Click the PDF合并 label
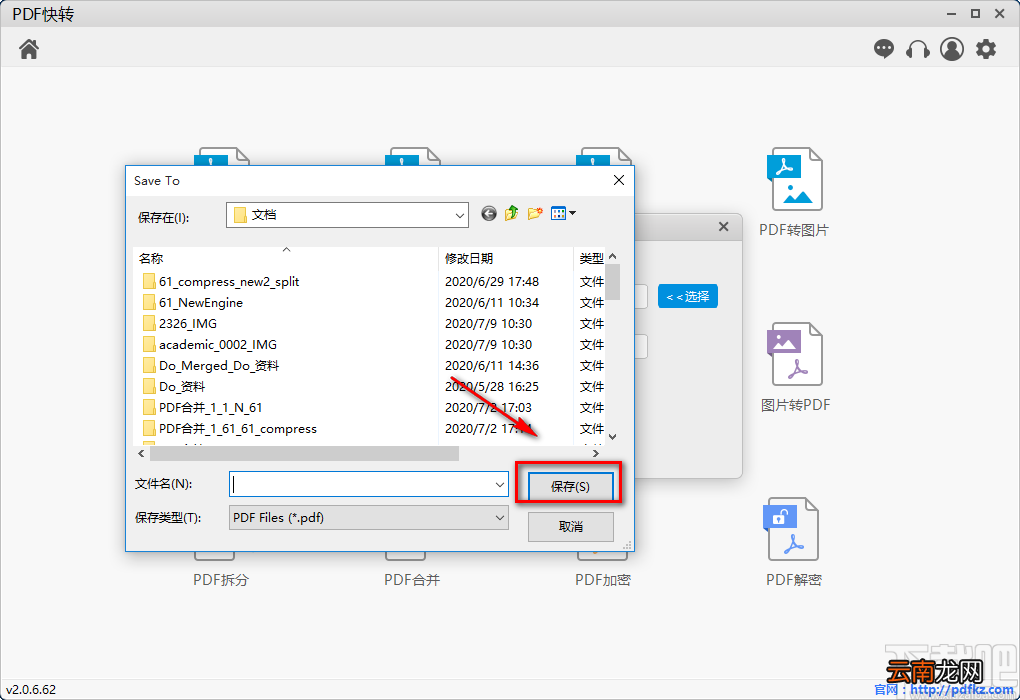The width and height of the screenshot is (1020, 700). tap(412, 580)
